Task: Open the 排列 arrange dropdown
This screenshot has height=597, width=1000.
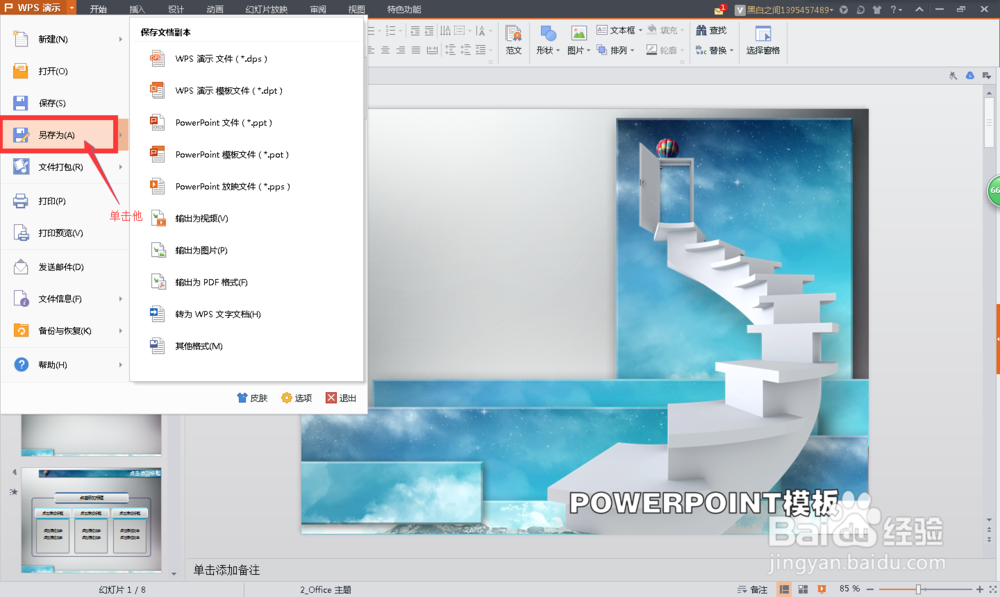Action: pyautogui.click(x=615, y=50)
